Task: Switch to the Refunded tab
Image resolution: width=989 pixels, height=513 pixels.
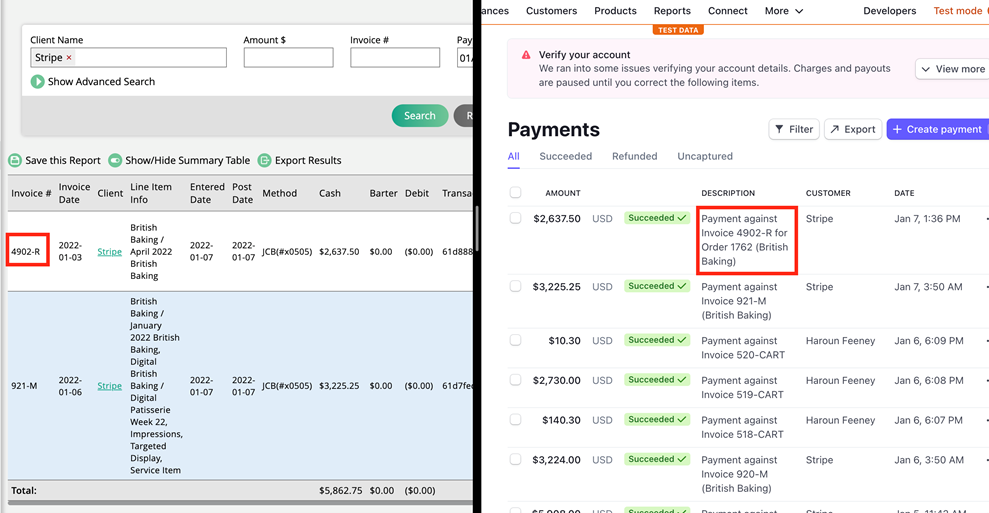Action: click(634, 157)
